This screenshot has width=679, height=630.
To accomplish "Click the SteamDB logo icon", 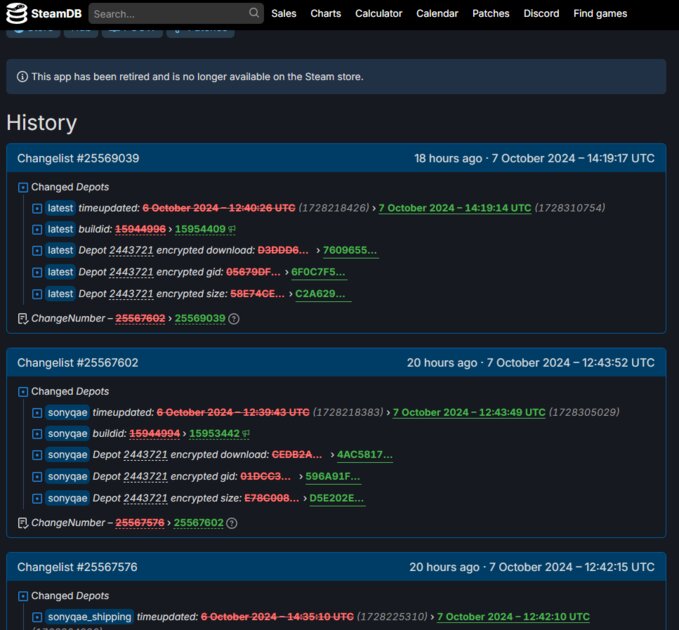I will tap(16, 13).
